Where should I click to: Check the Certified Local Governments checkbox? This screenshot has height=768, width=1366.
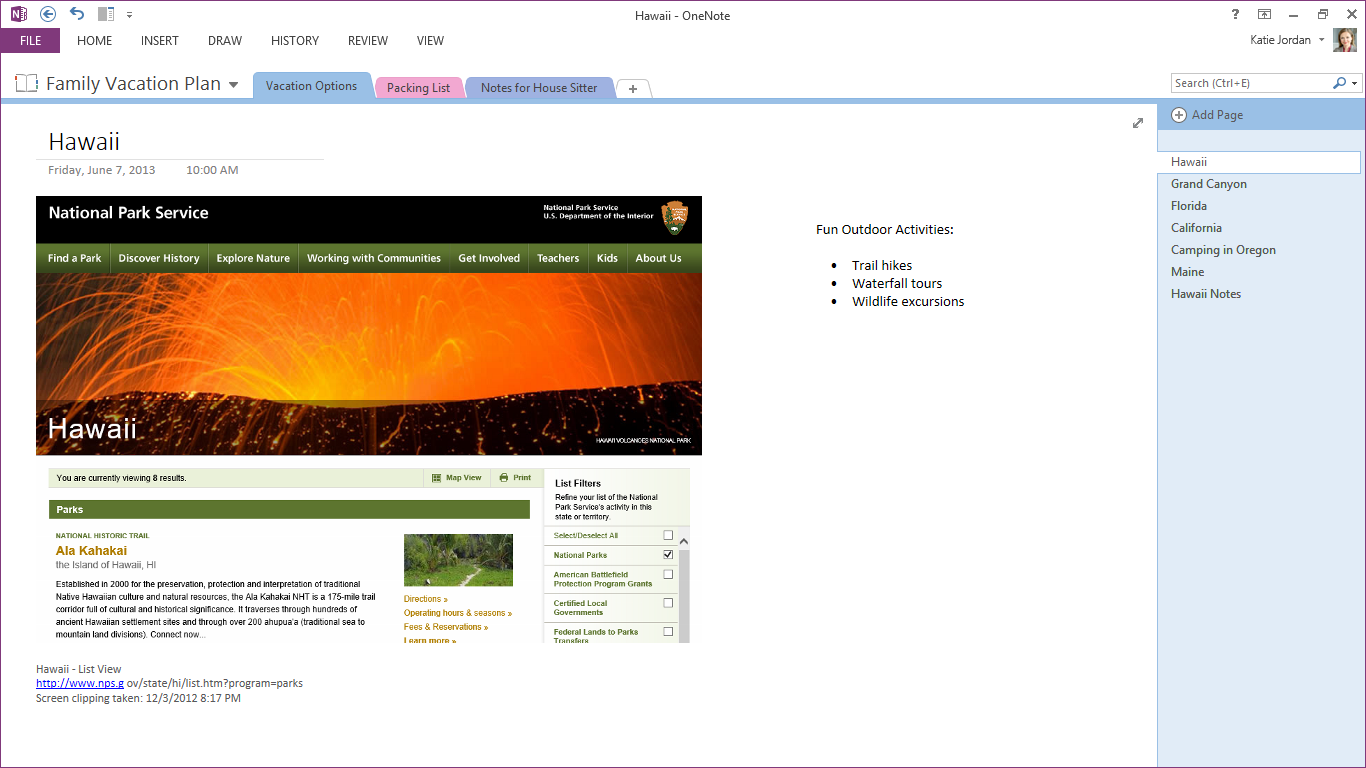668,604
